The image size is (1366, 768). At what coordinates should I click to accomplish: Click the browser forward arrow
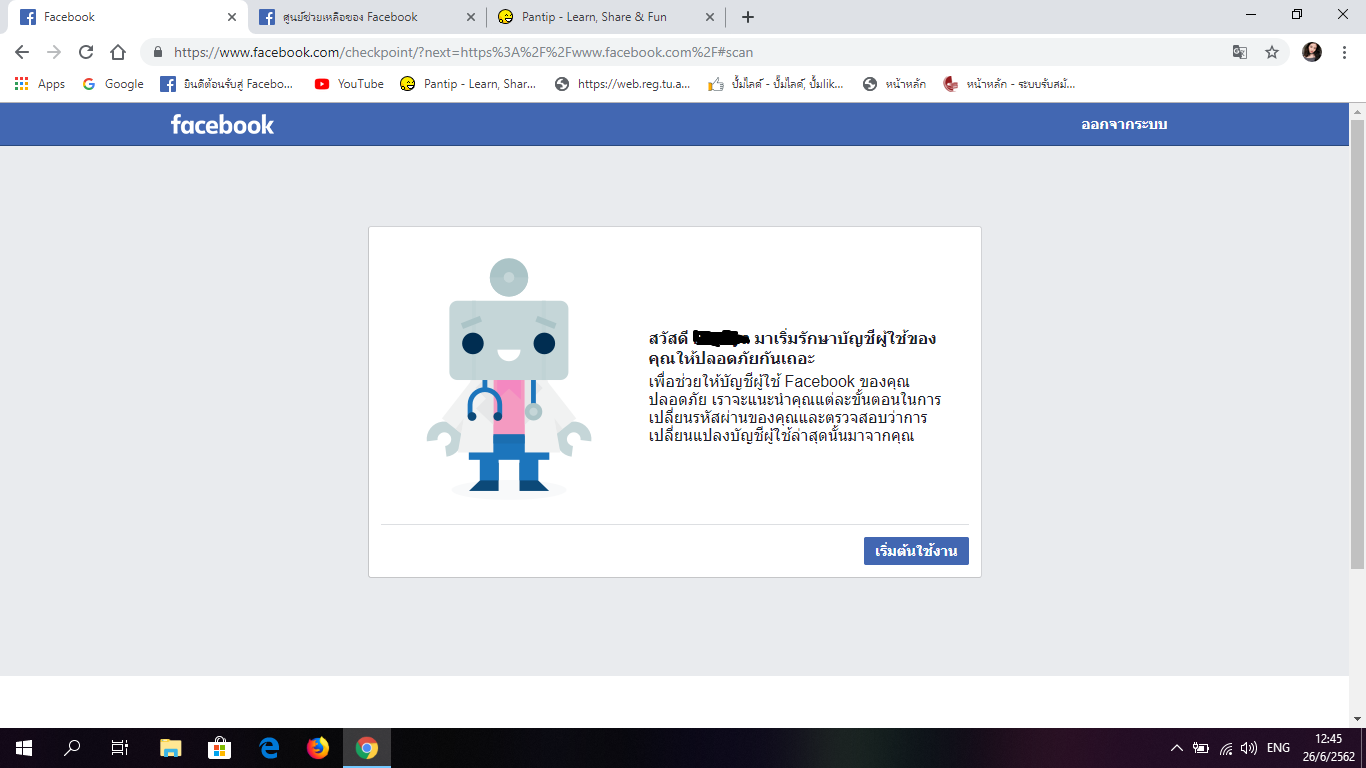[x=54, y=52]
